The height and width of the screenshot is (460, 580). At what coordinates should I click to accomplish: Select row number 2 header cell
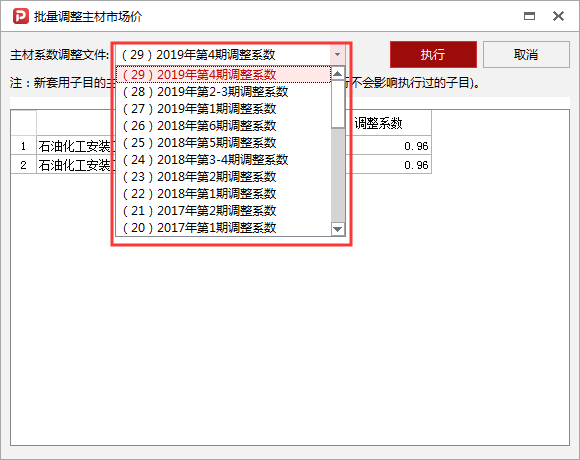pyautogui.click(x=23, y=165)
